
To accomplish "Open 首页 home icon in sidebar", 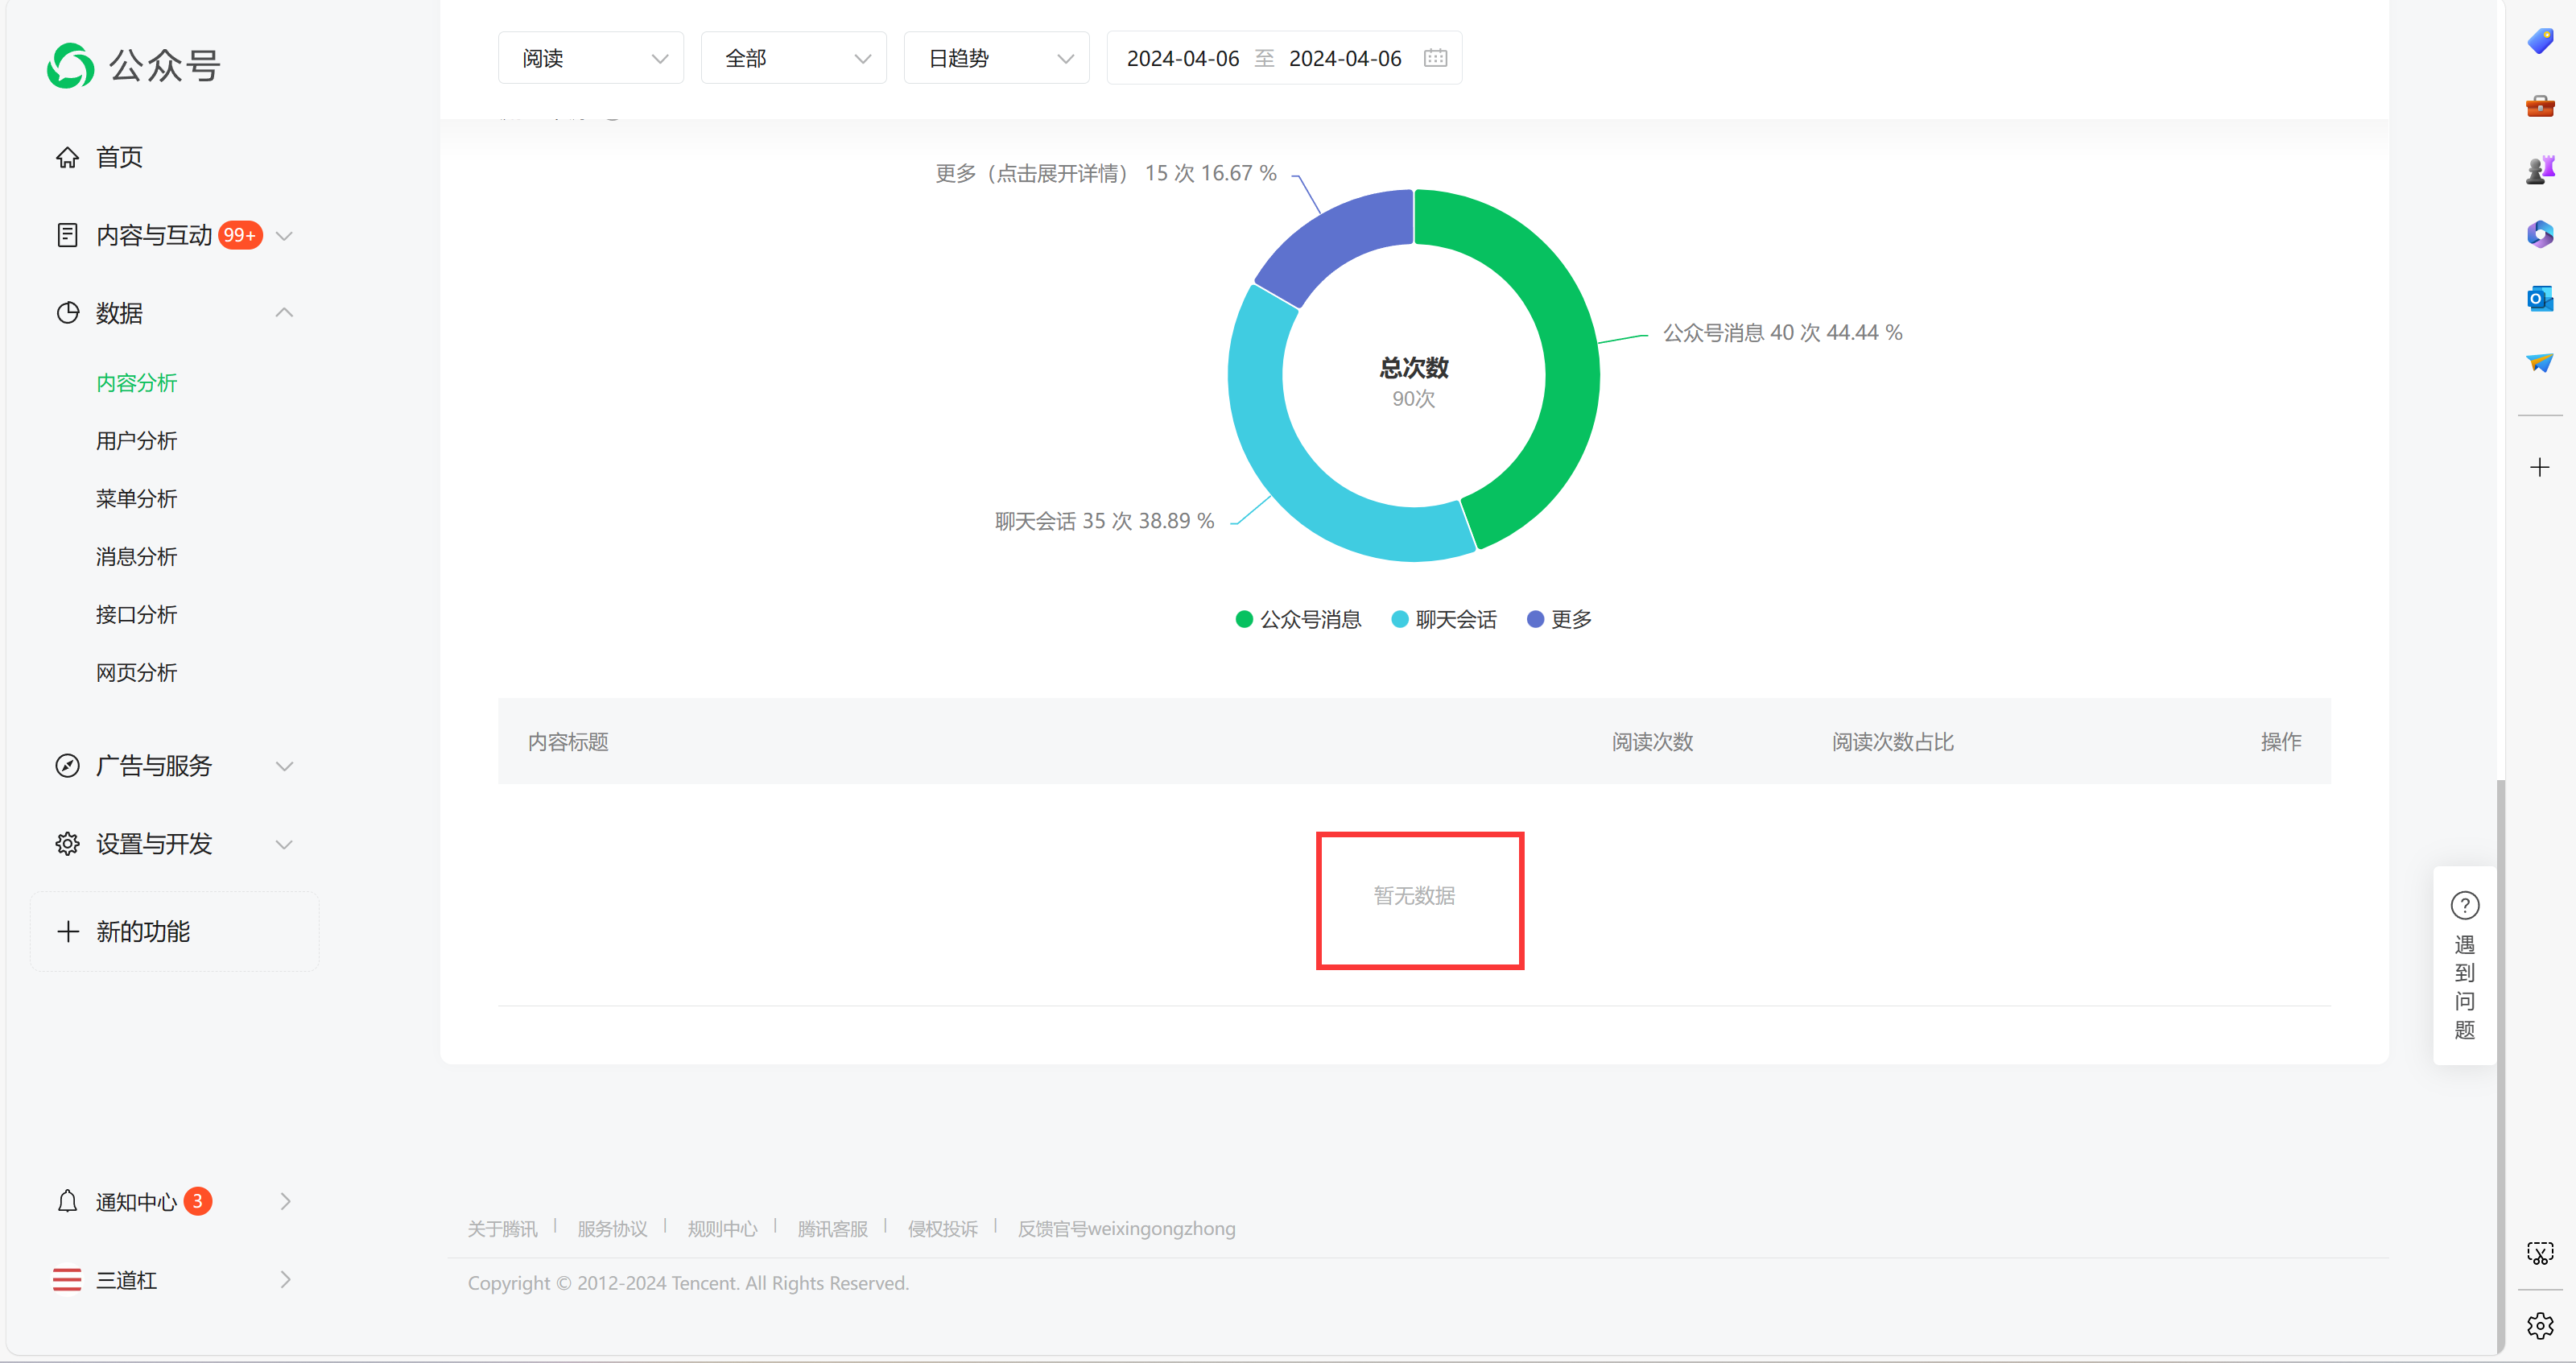I will point(67,157).
